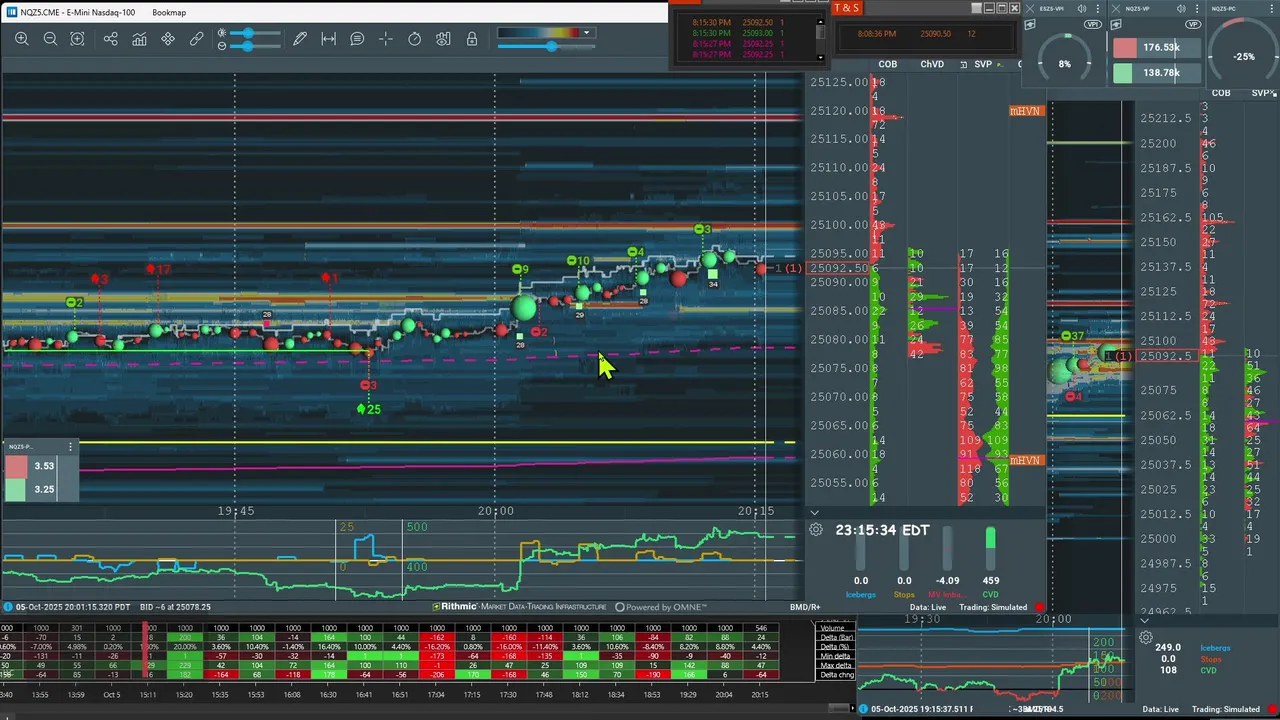1280x720 pixels.
Task: Close the NQZ5-VP widget
Action: click(1116, 8)
